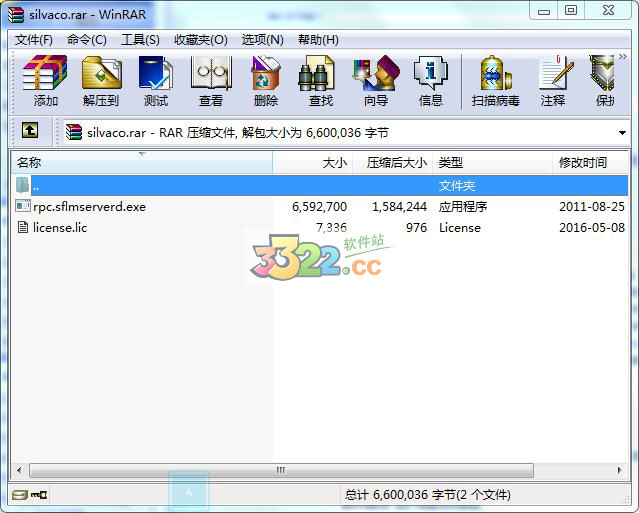
Task: Click the 解压到 (Extract To) icon
Action: coord(101,81)
